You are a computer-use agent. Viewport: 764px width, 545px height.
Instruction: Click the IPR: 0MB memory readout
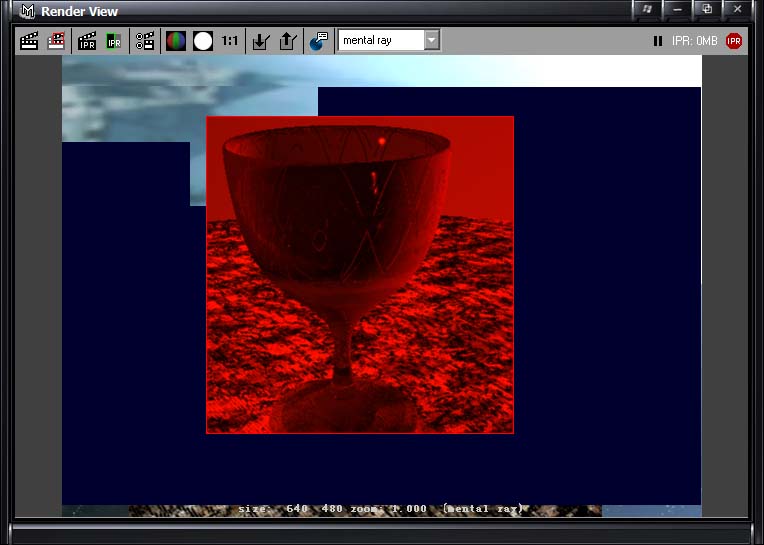coord(694,41)
